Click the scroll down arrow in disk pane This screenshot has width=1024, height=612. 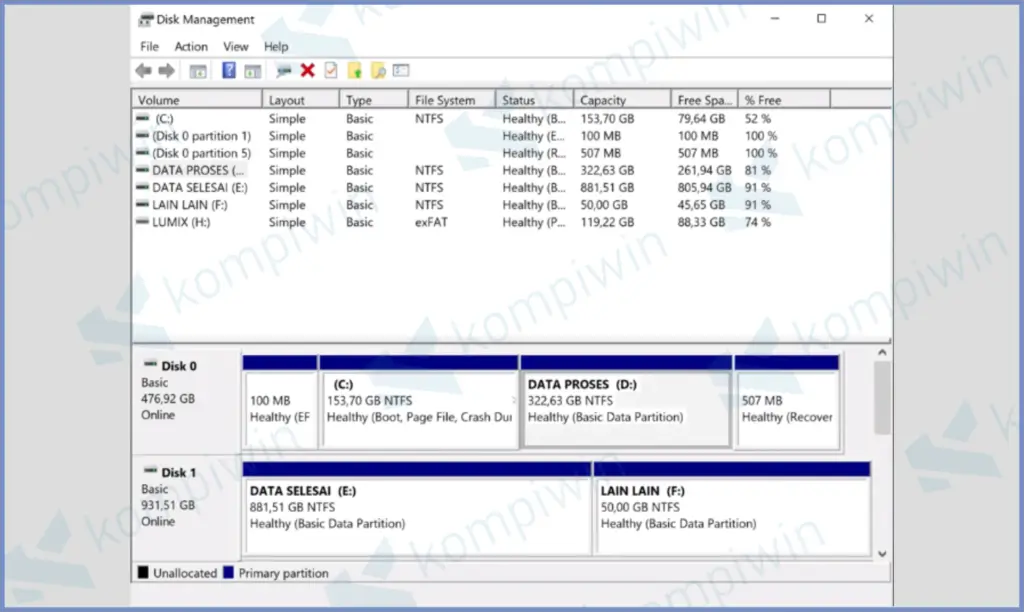tap(881, 553)
